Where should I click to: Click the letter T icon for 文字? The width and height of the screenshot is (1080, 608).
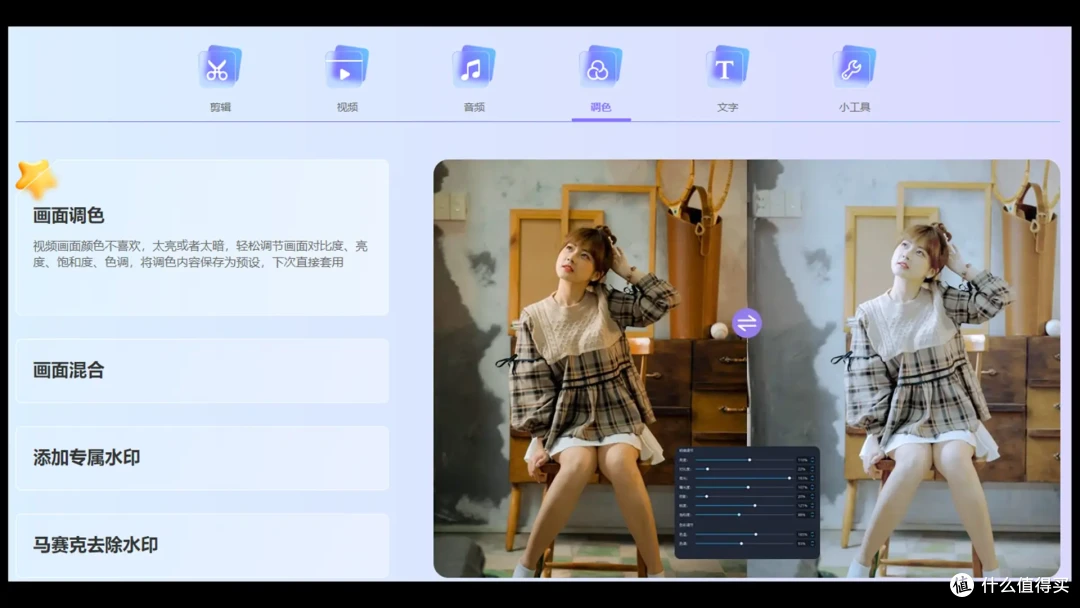[727, 68]
